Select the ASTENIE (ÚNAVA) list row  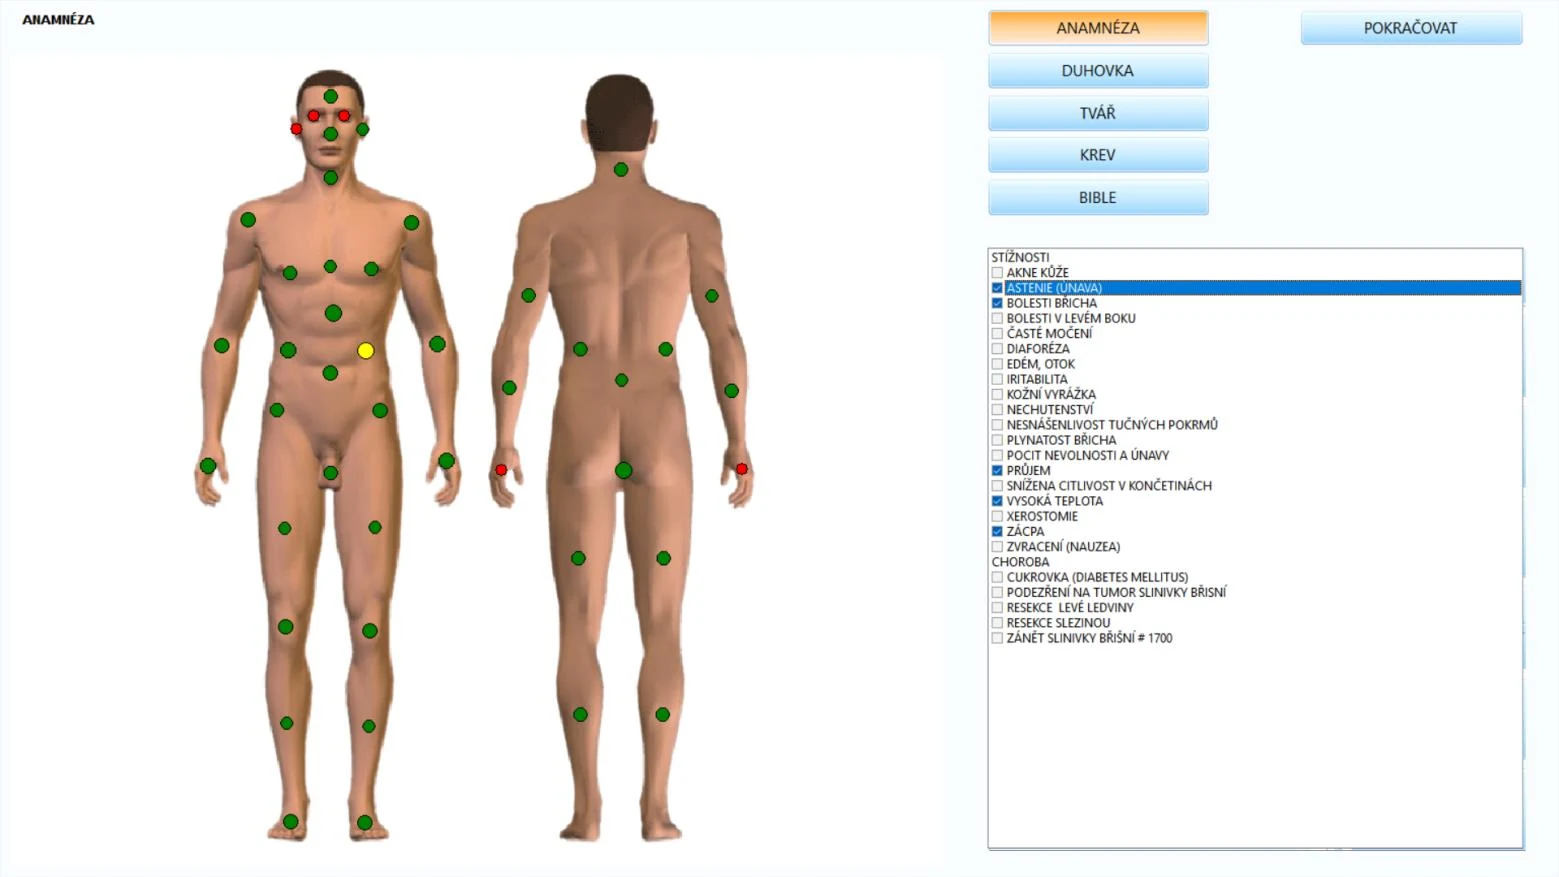coord(1256,288)
